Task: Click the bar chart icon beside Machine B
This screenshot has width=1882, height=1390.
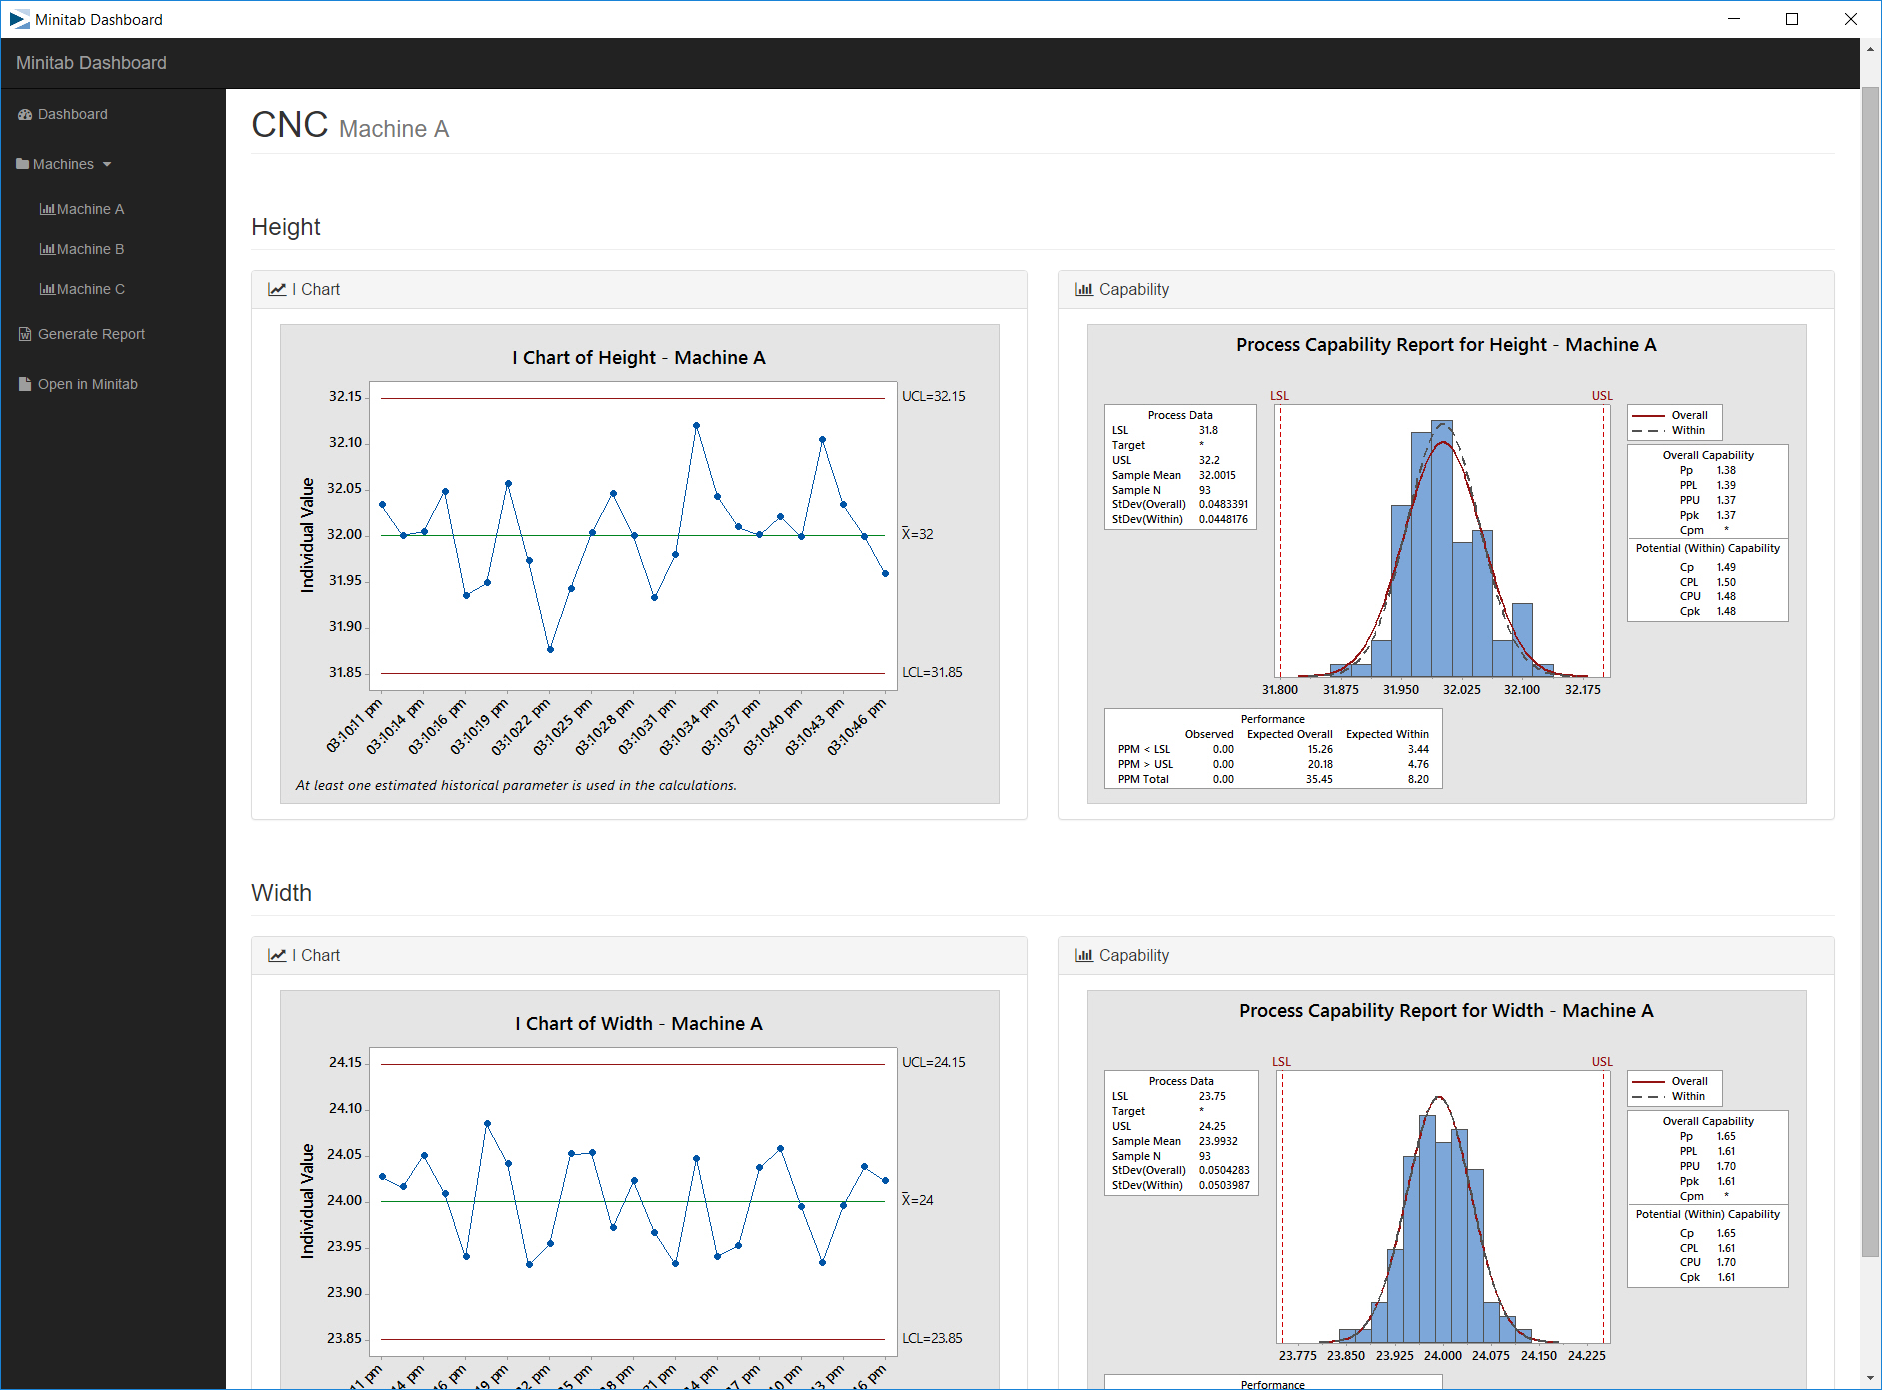Action: pyautogui.click(x=47, y=249)
